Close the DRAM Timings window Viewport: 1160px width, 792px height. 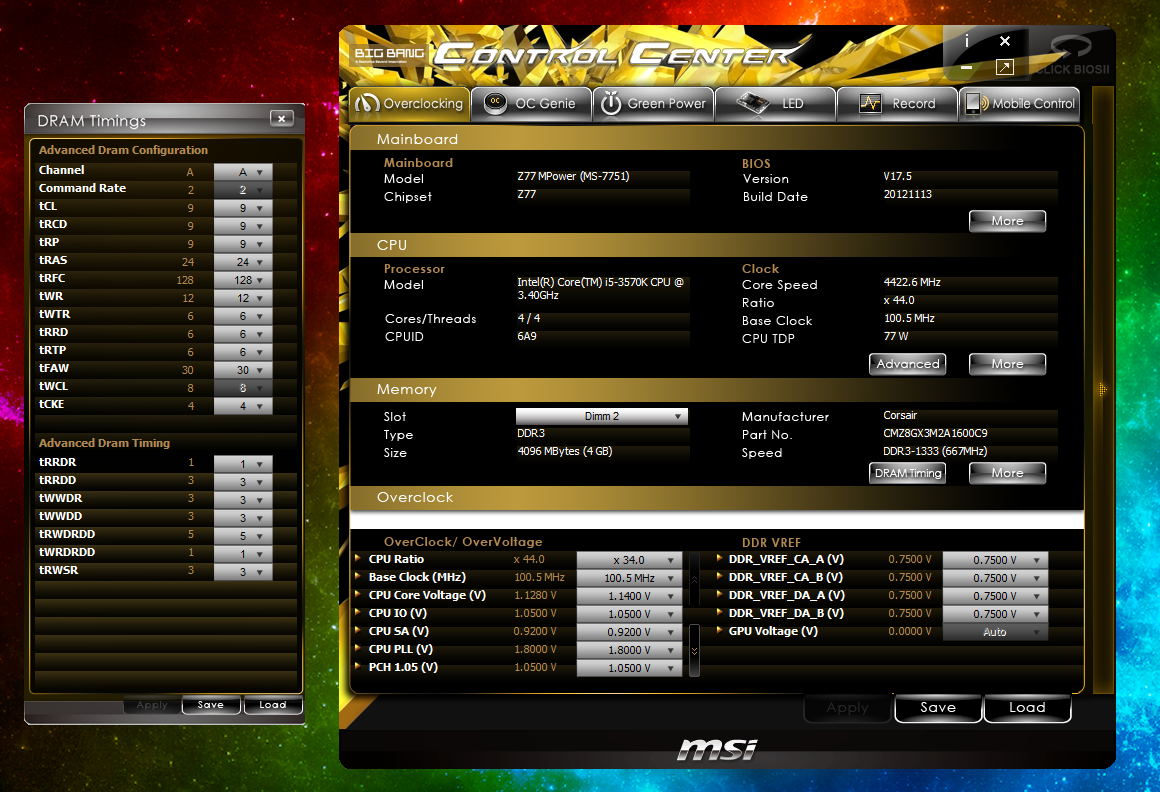click(x=282, y=118)
